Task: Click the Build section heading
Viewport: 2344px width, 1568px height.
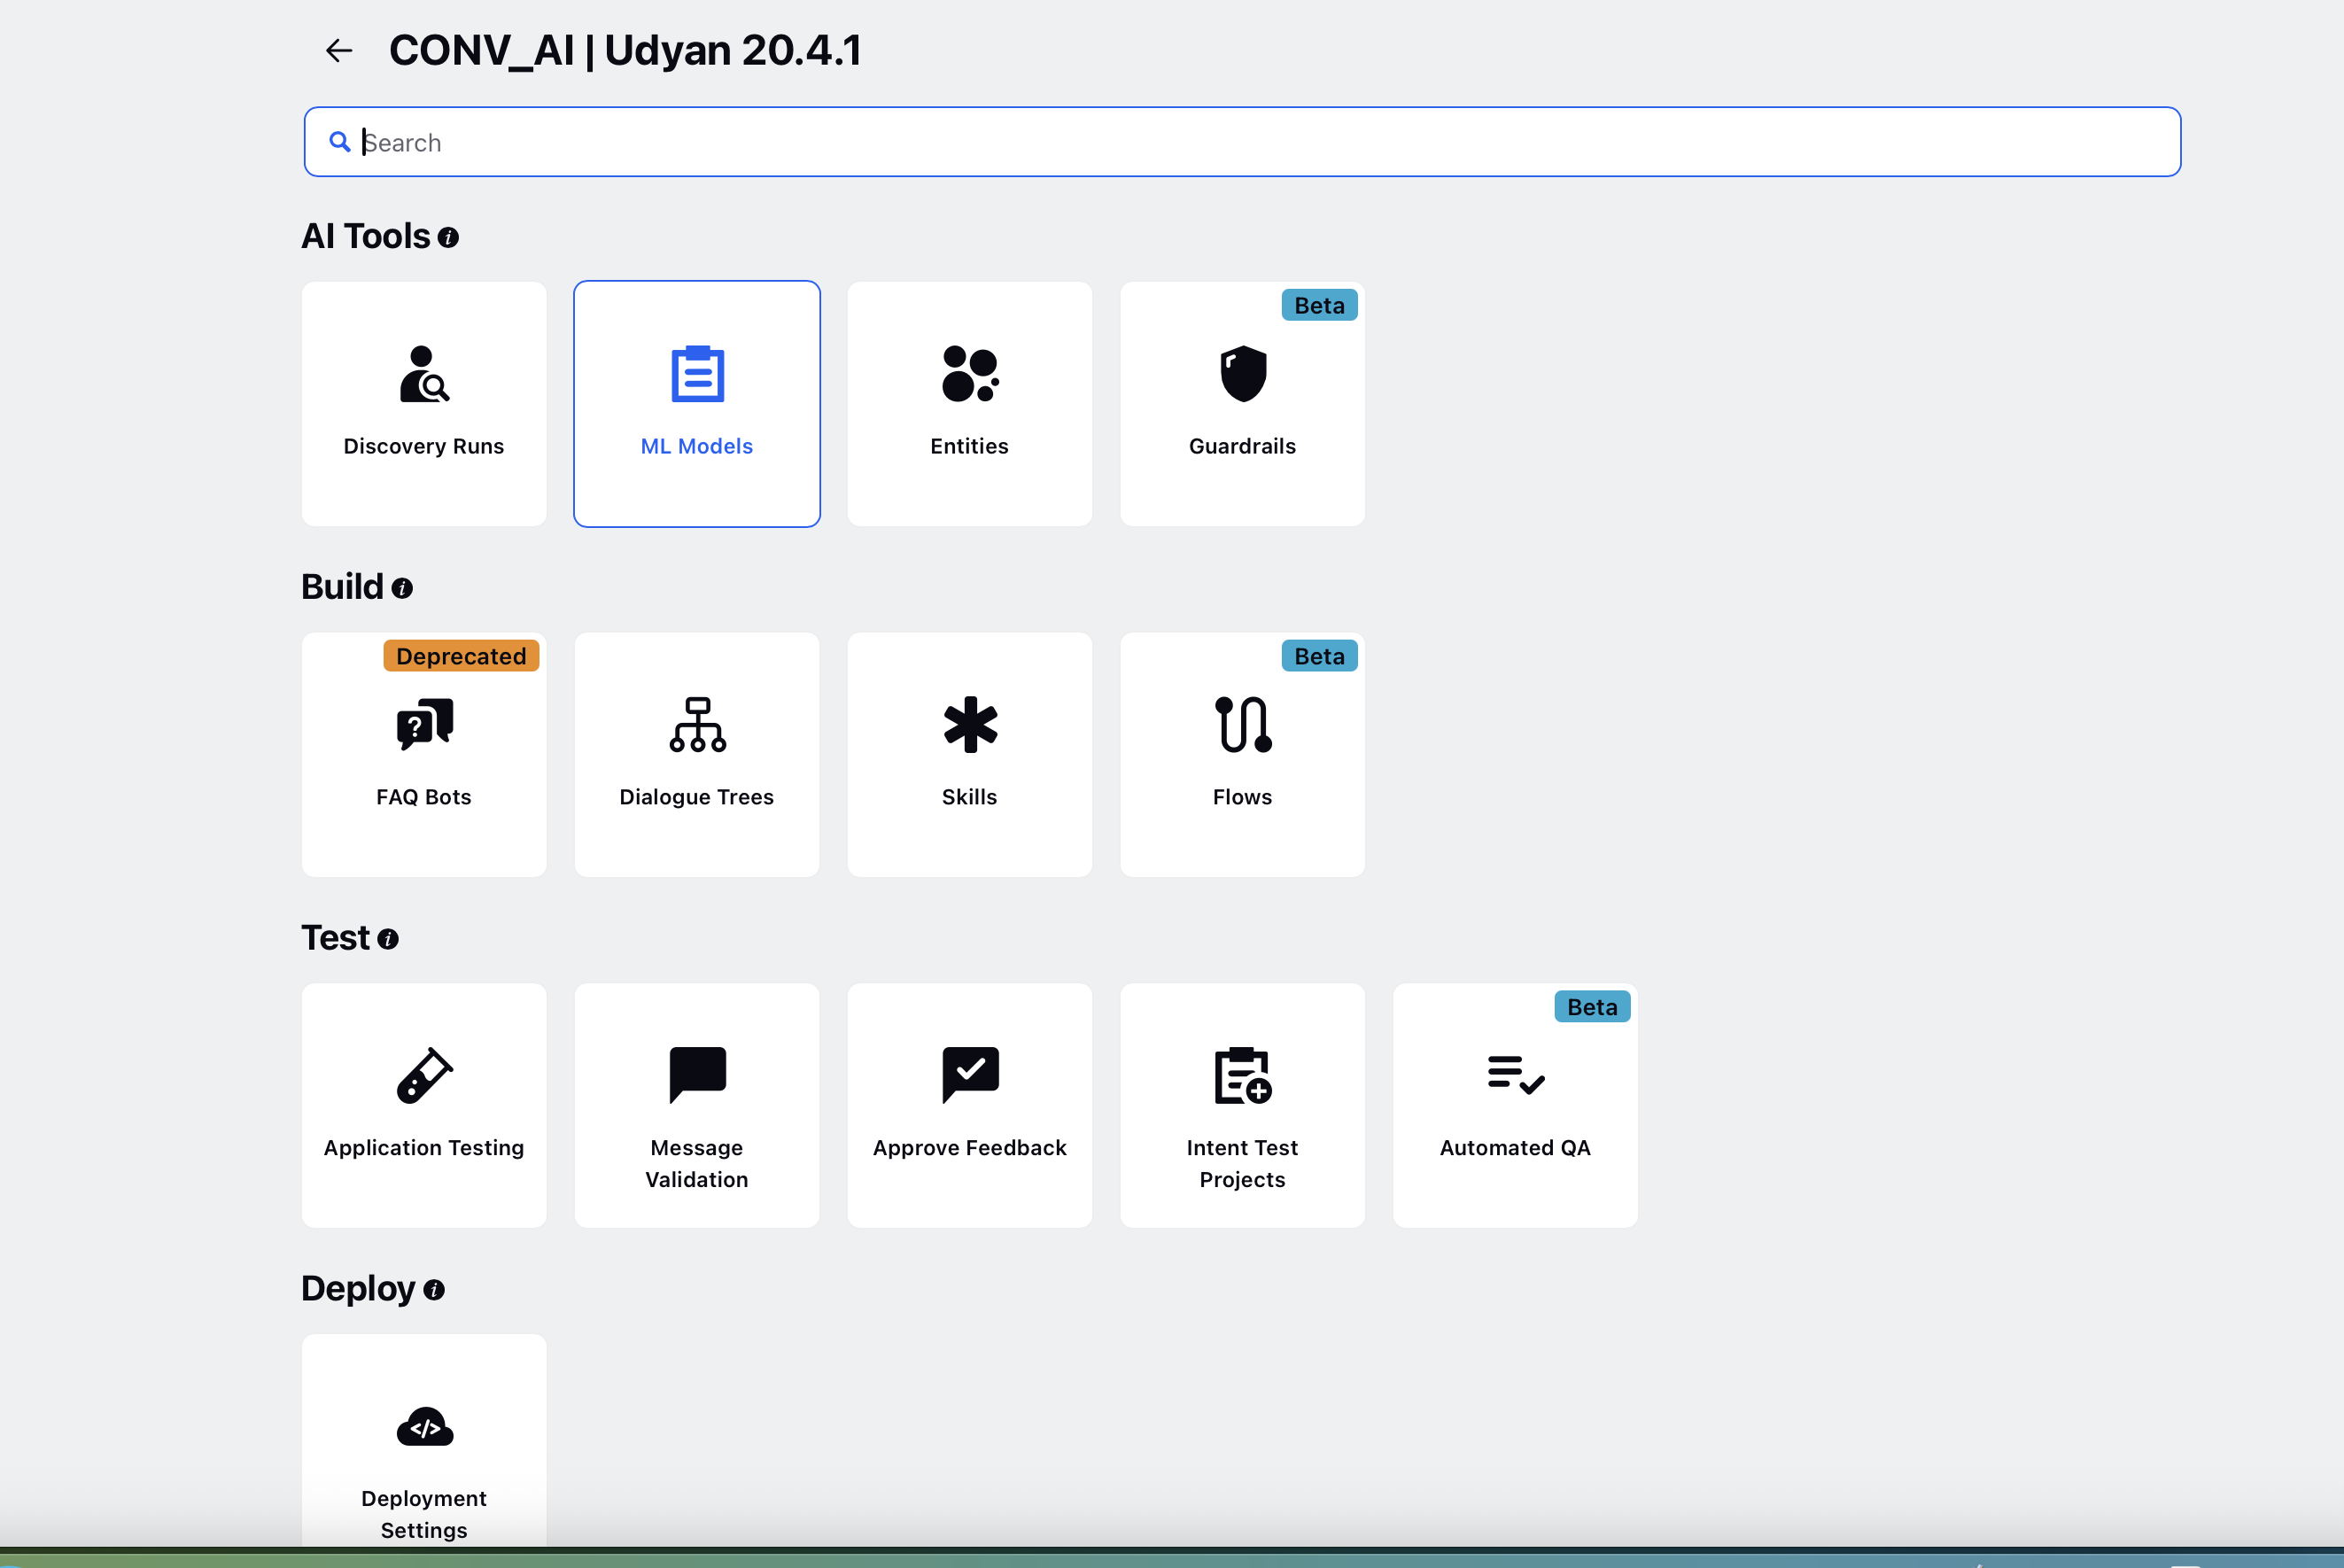Action: [343, 587]
